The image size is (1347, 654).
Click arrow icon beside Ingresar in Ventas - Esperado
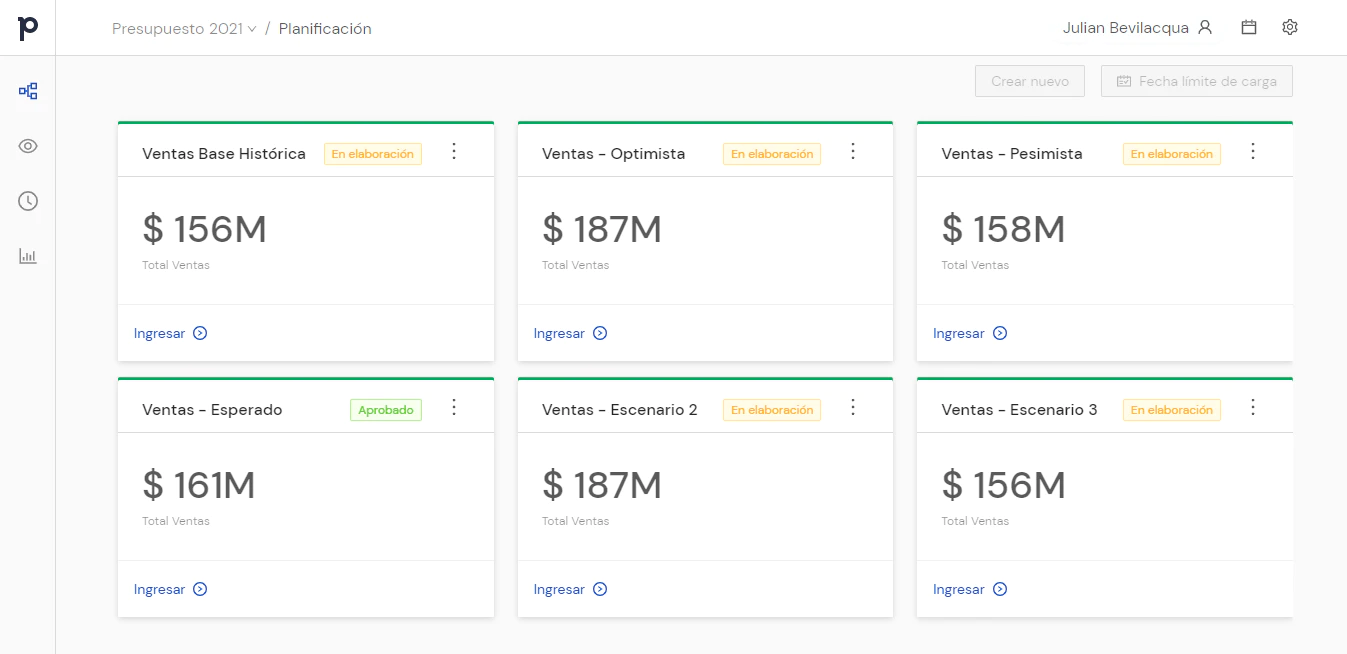[200, 589]
